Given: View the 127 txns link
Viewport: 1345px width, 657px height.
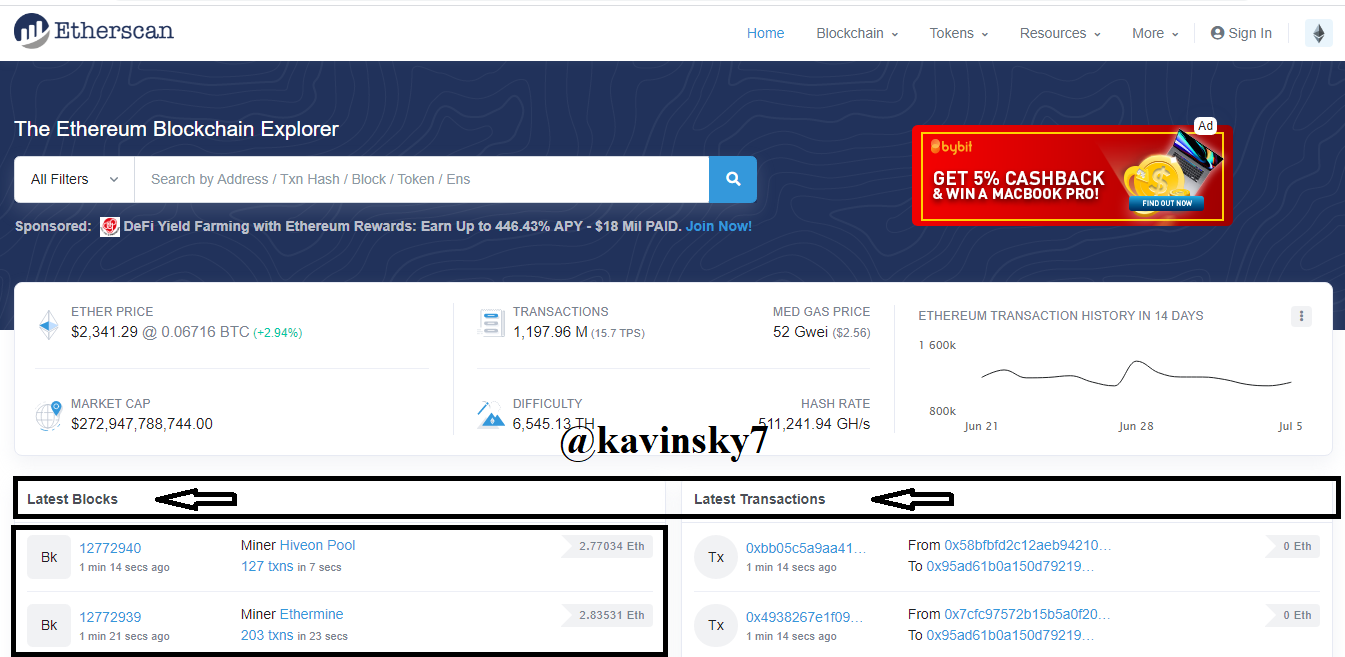Looking at the screenshot, I should point(267,566).
